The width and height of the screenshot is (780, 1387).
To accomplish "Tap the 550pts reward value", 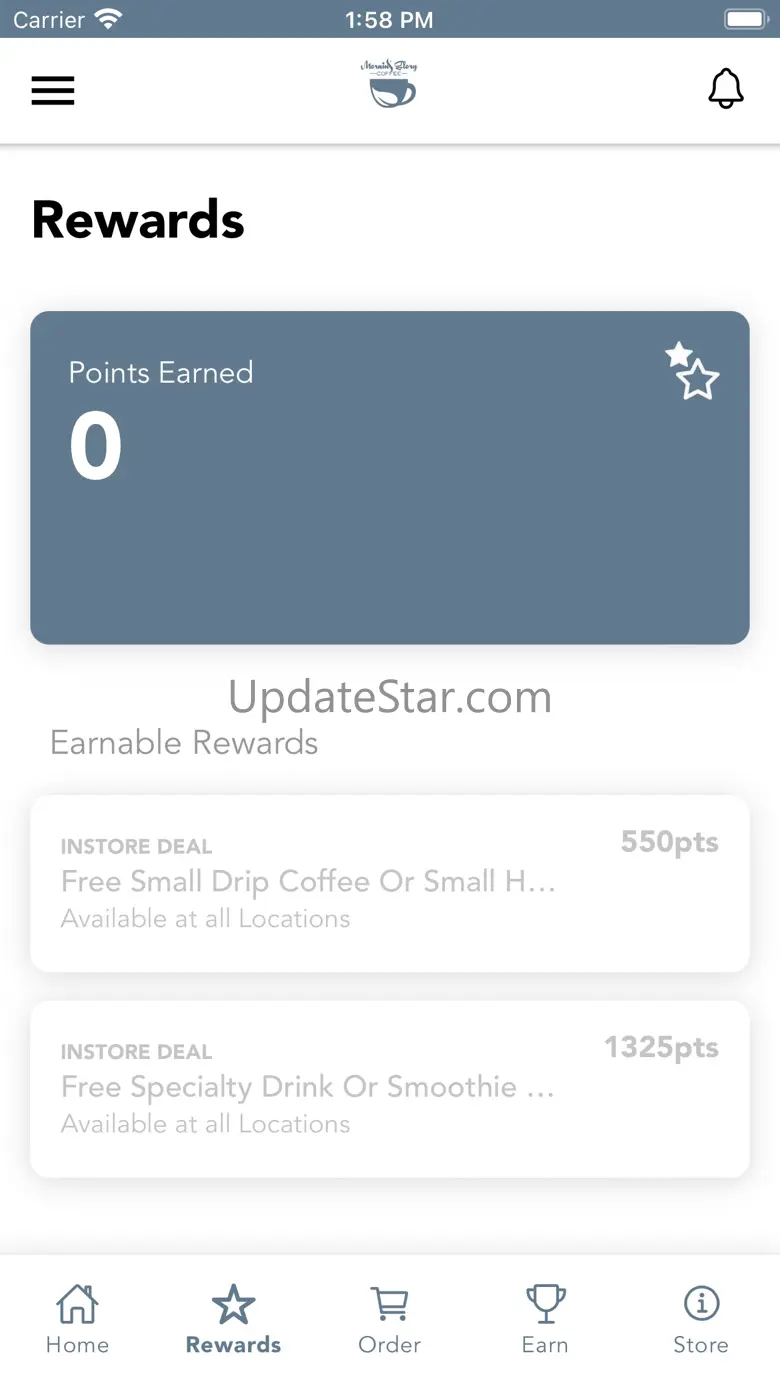I will [x=669, y=842].
